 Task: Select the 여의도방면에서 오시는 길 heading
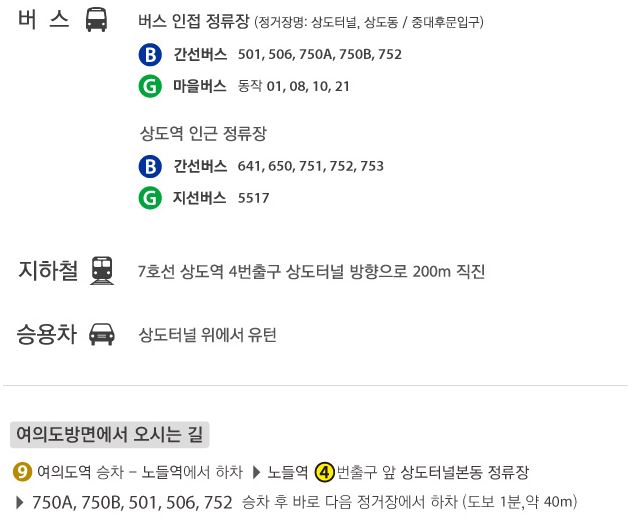(111, 434)
